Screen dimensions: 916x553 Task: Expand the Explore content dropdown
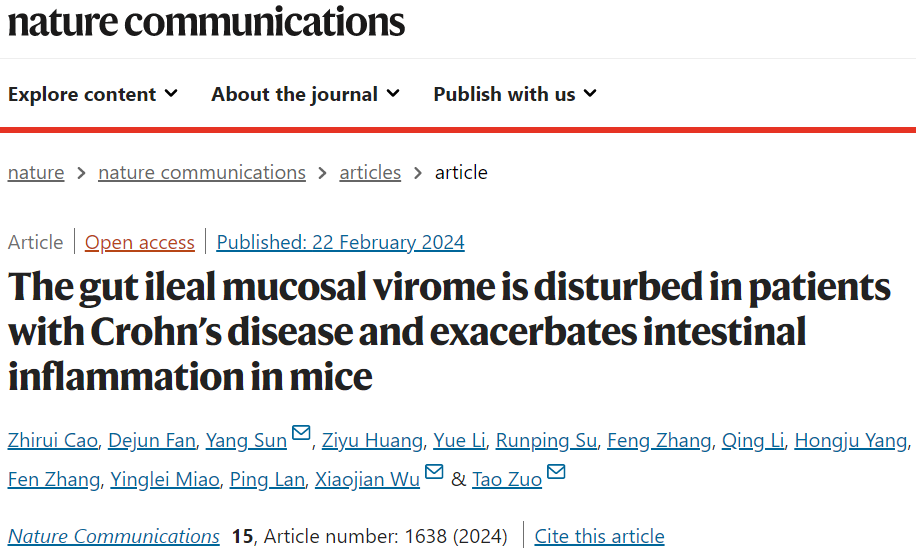(x=93, y=94)
